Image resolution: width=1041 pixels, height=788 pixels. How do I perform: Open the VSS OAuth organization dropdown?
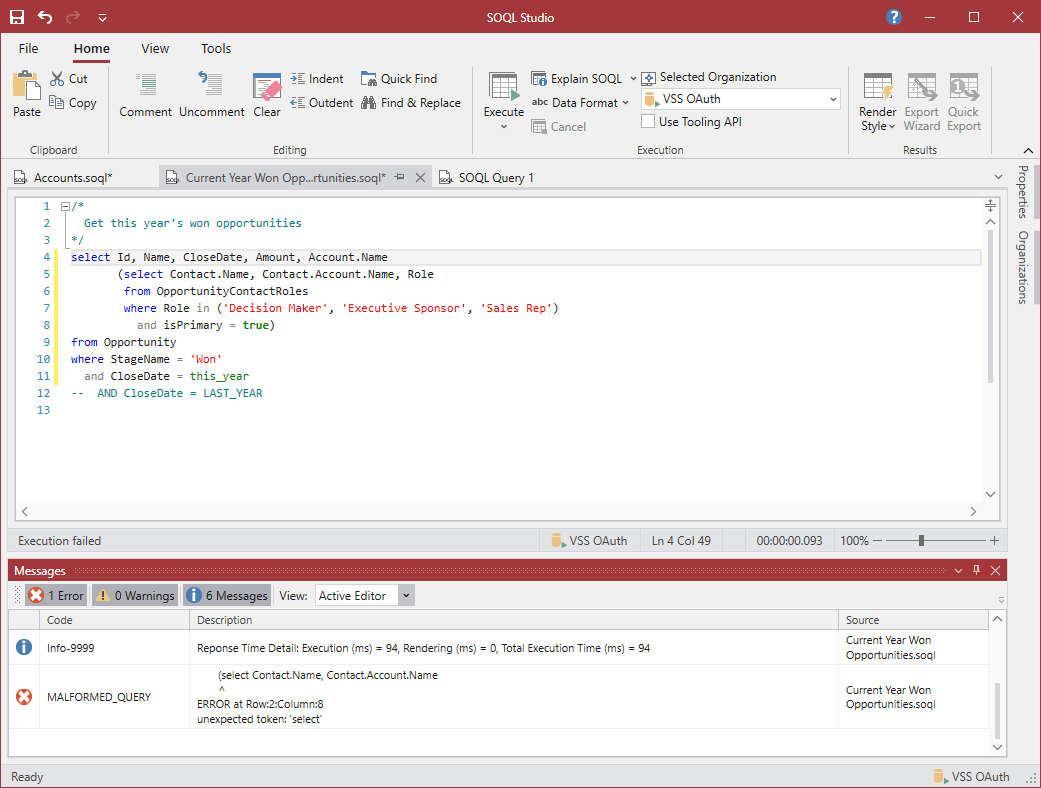(x=834, y=98)
